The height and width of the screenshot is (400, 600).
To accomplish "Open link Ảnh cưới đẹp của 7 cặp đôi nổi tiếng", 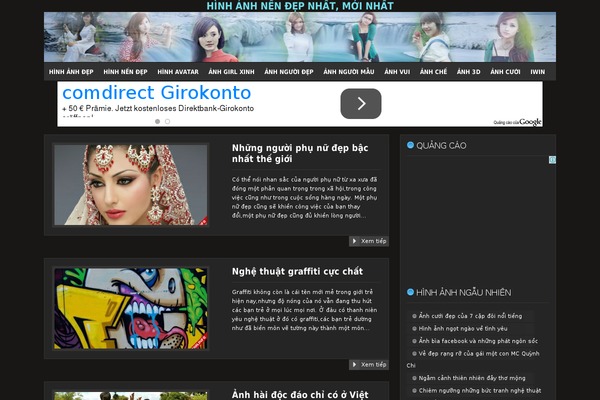I will [x=470, y=316].
